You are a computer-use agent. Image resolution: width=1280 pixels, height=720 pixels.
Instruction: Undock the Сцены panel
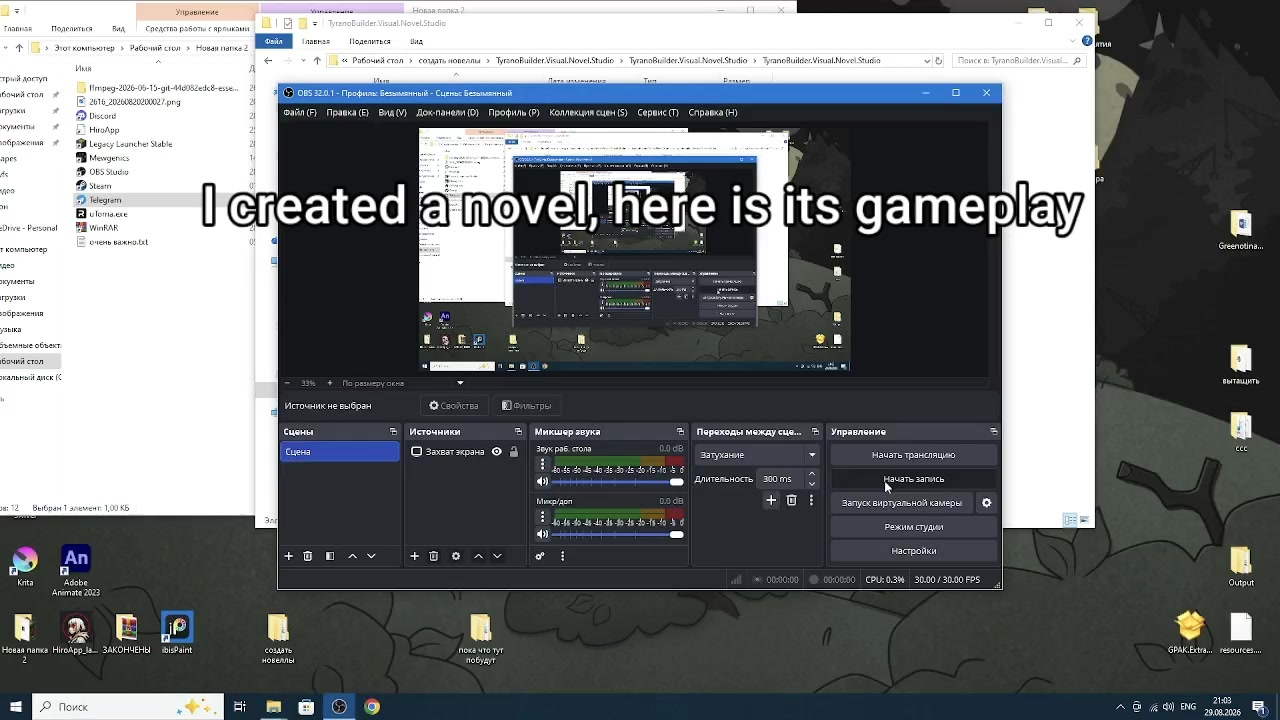click(x=393, y=432)
